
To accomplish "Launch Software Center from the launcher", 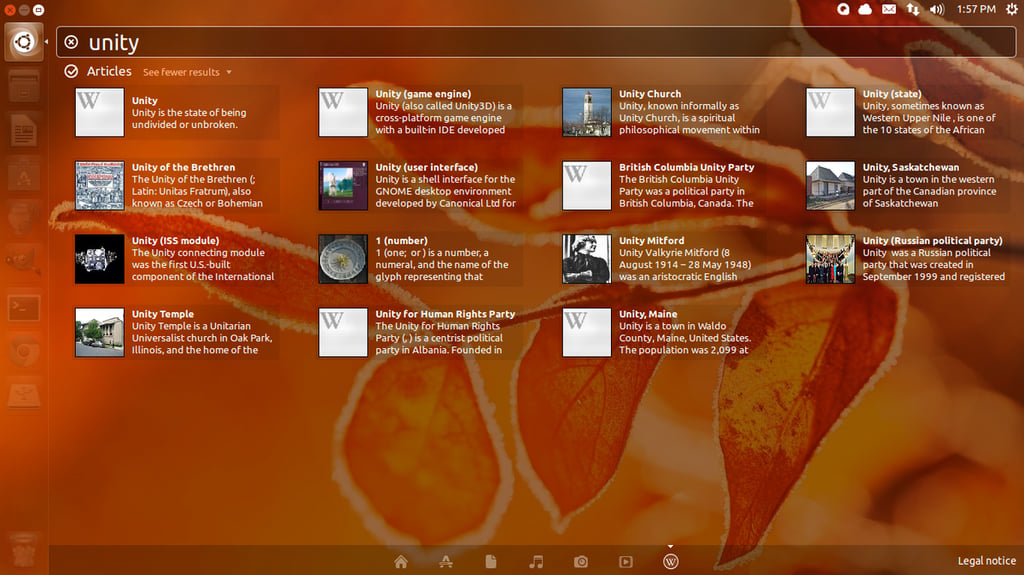I will pos(24,175).
